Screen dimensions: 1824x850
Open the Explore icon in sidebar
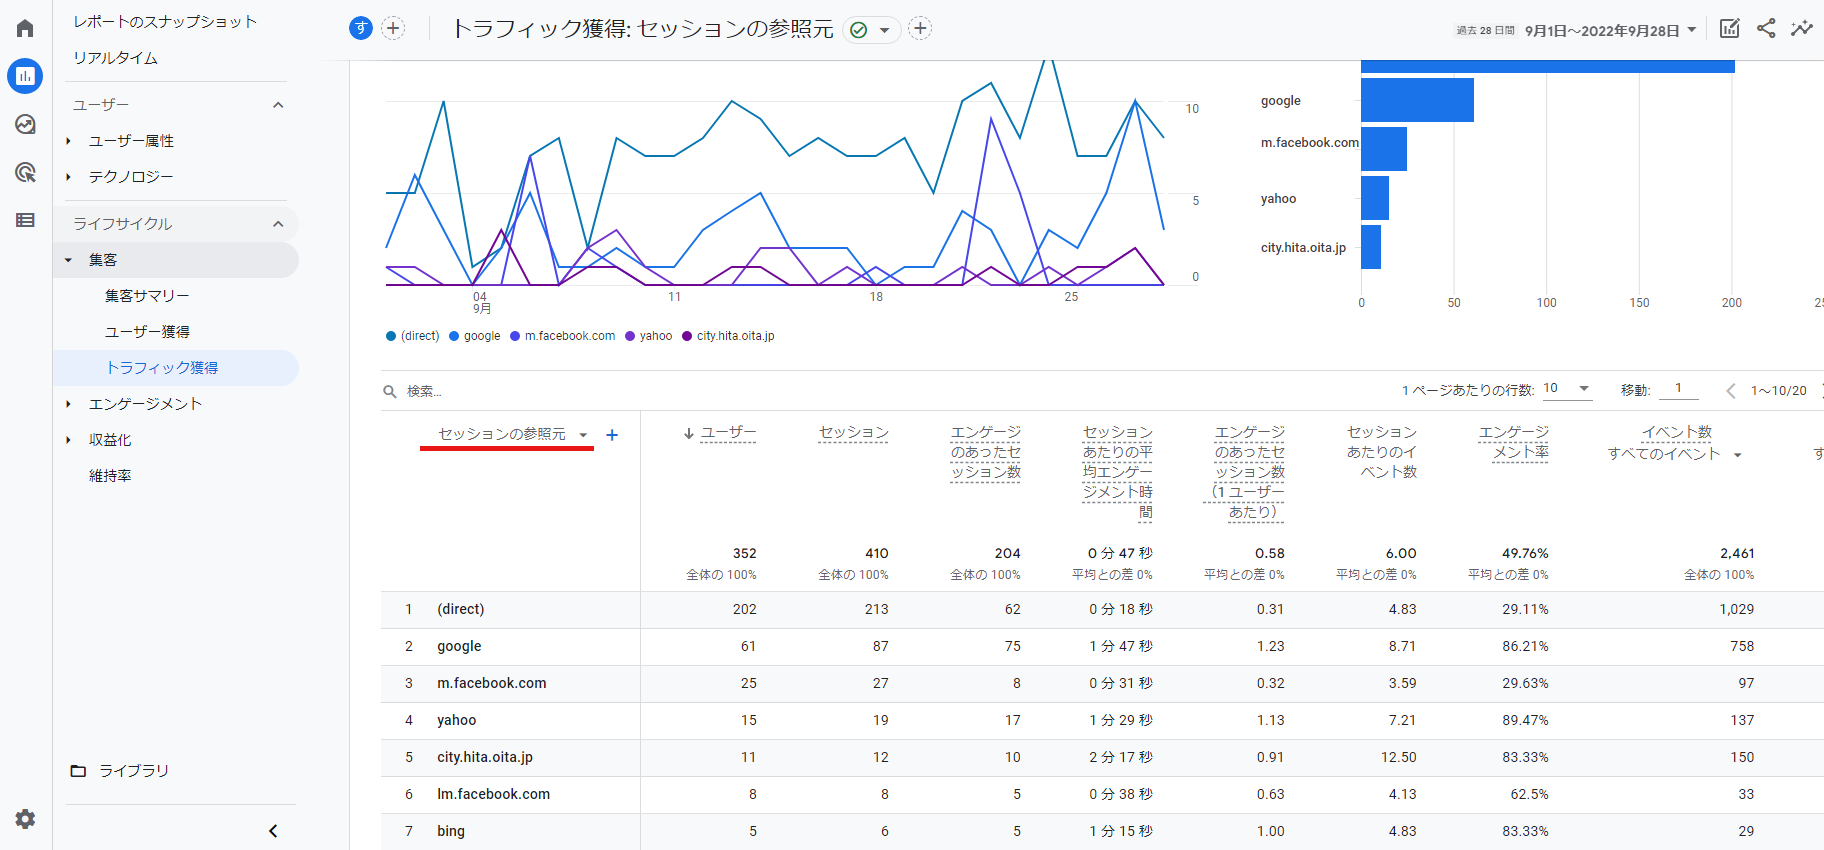(x=25, y=124)
